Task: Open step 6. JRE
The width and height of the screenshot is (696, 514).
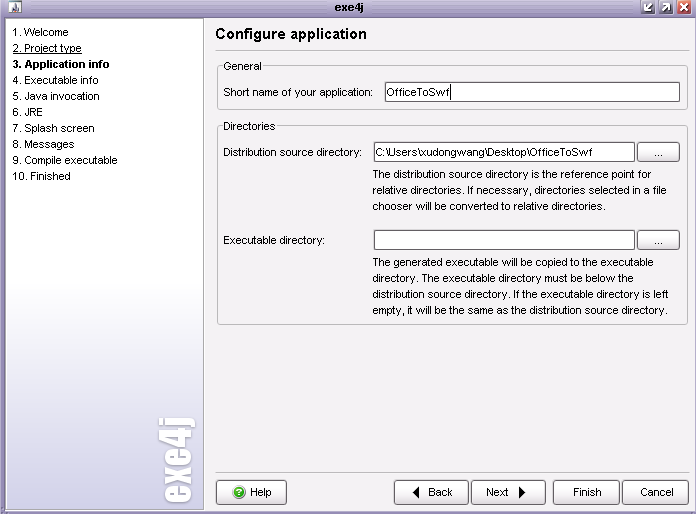Action: click(28, 112)
